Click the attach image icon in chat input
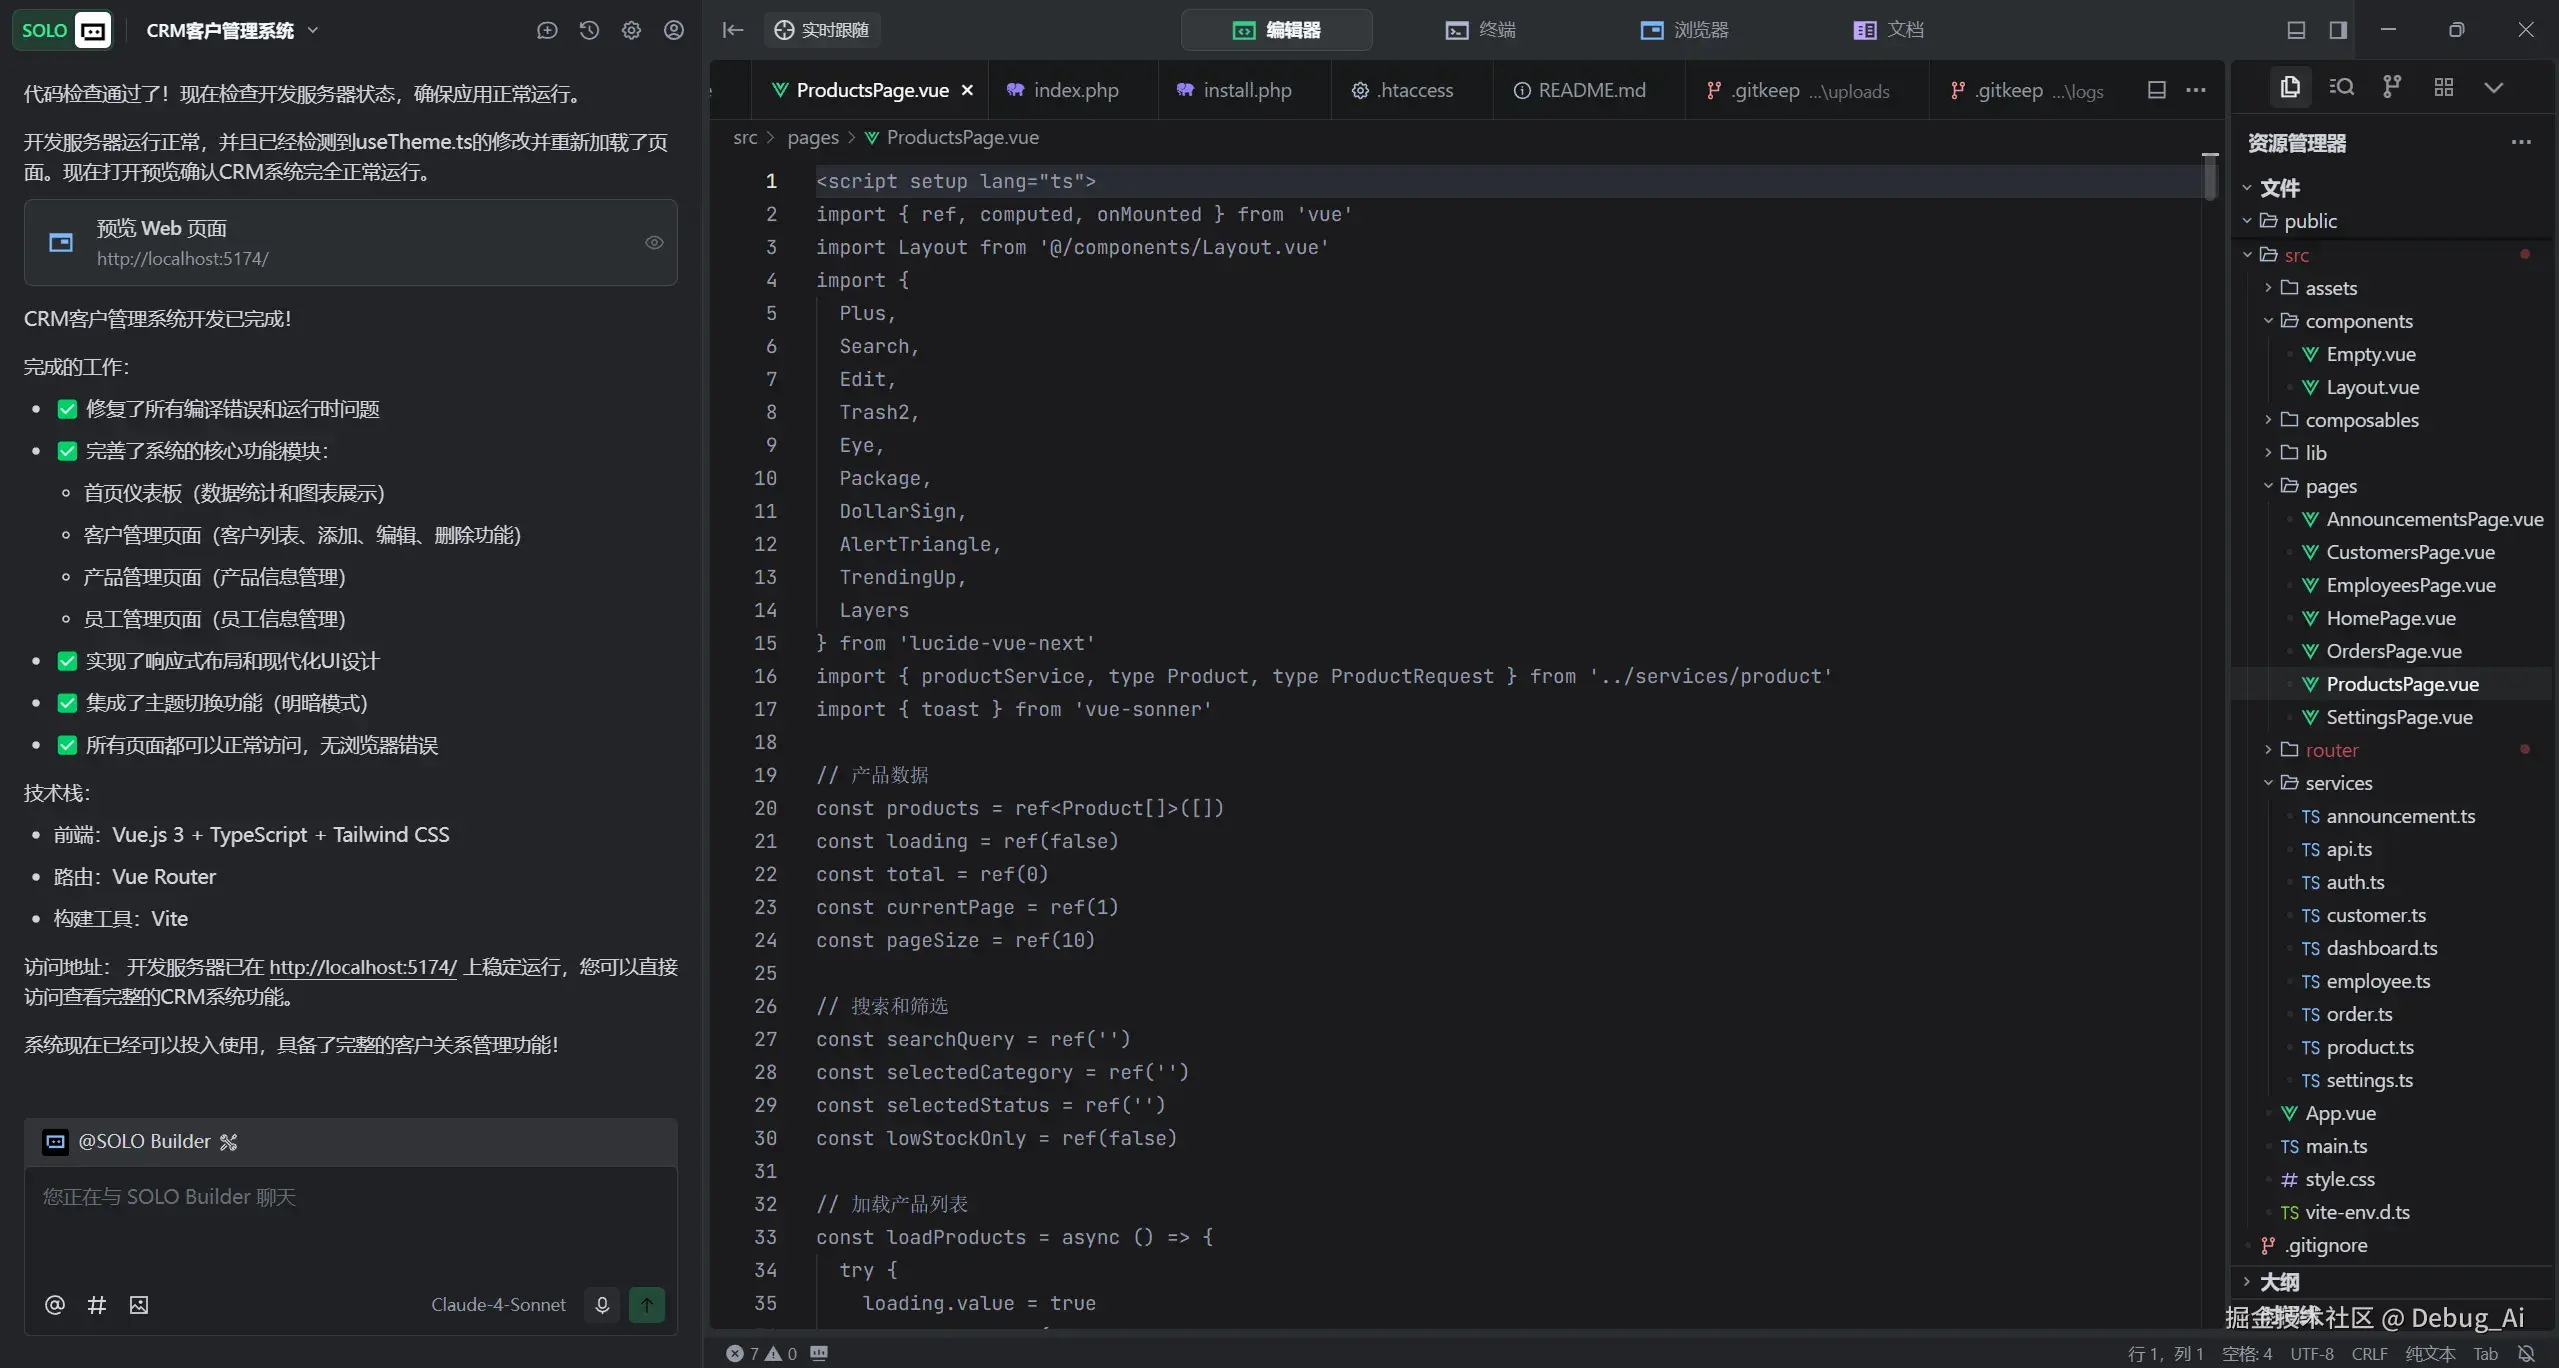This screenshot has height=1368, width=2559. 139,1304
